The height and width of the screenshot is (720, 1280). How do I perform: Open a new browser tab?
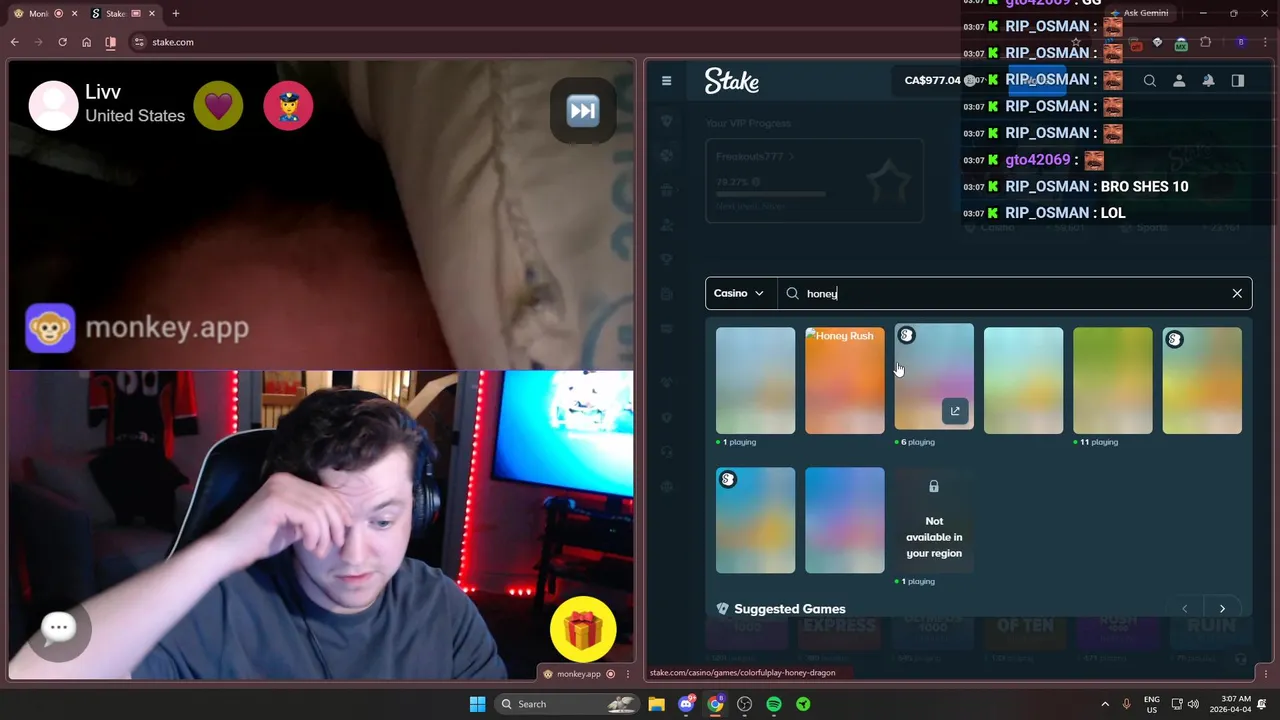click(x=176, y=14)
